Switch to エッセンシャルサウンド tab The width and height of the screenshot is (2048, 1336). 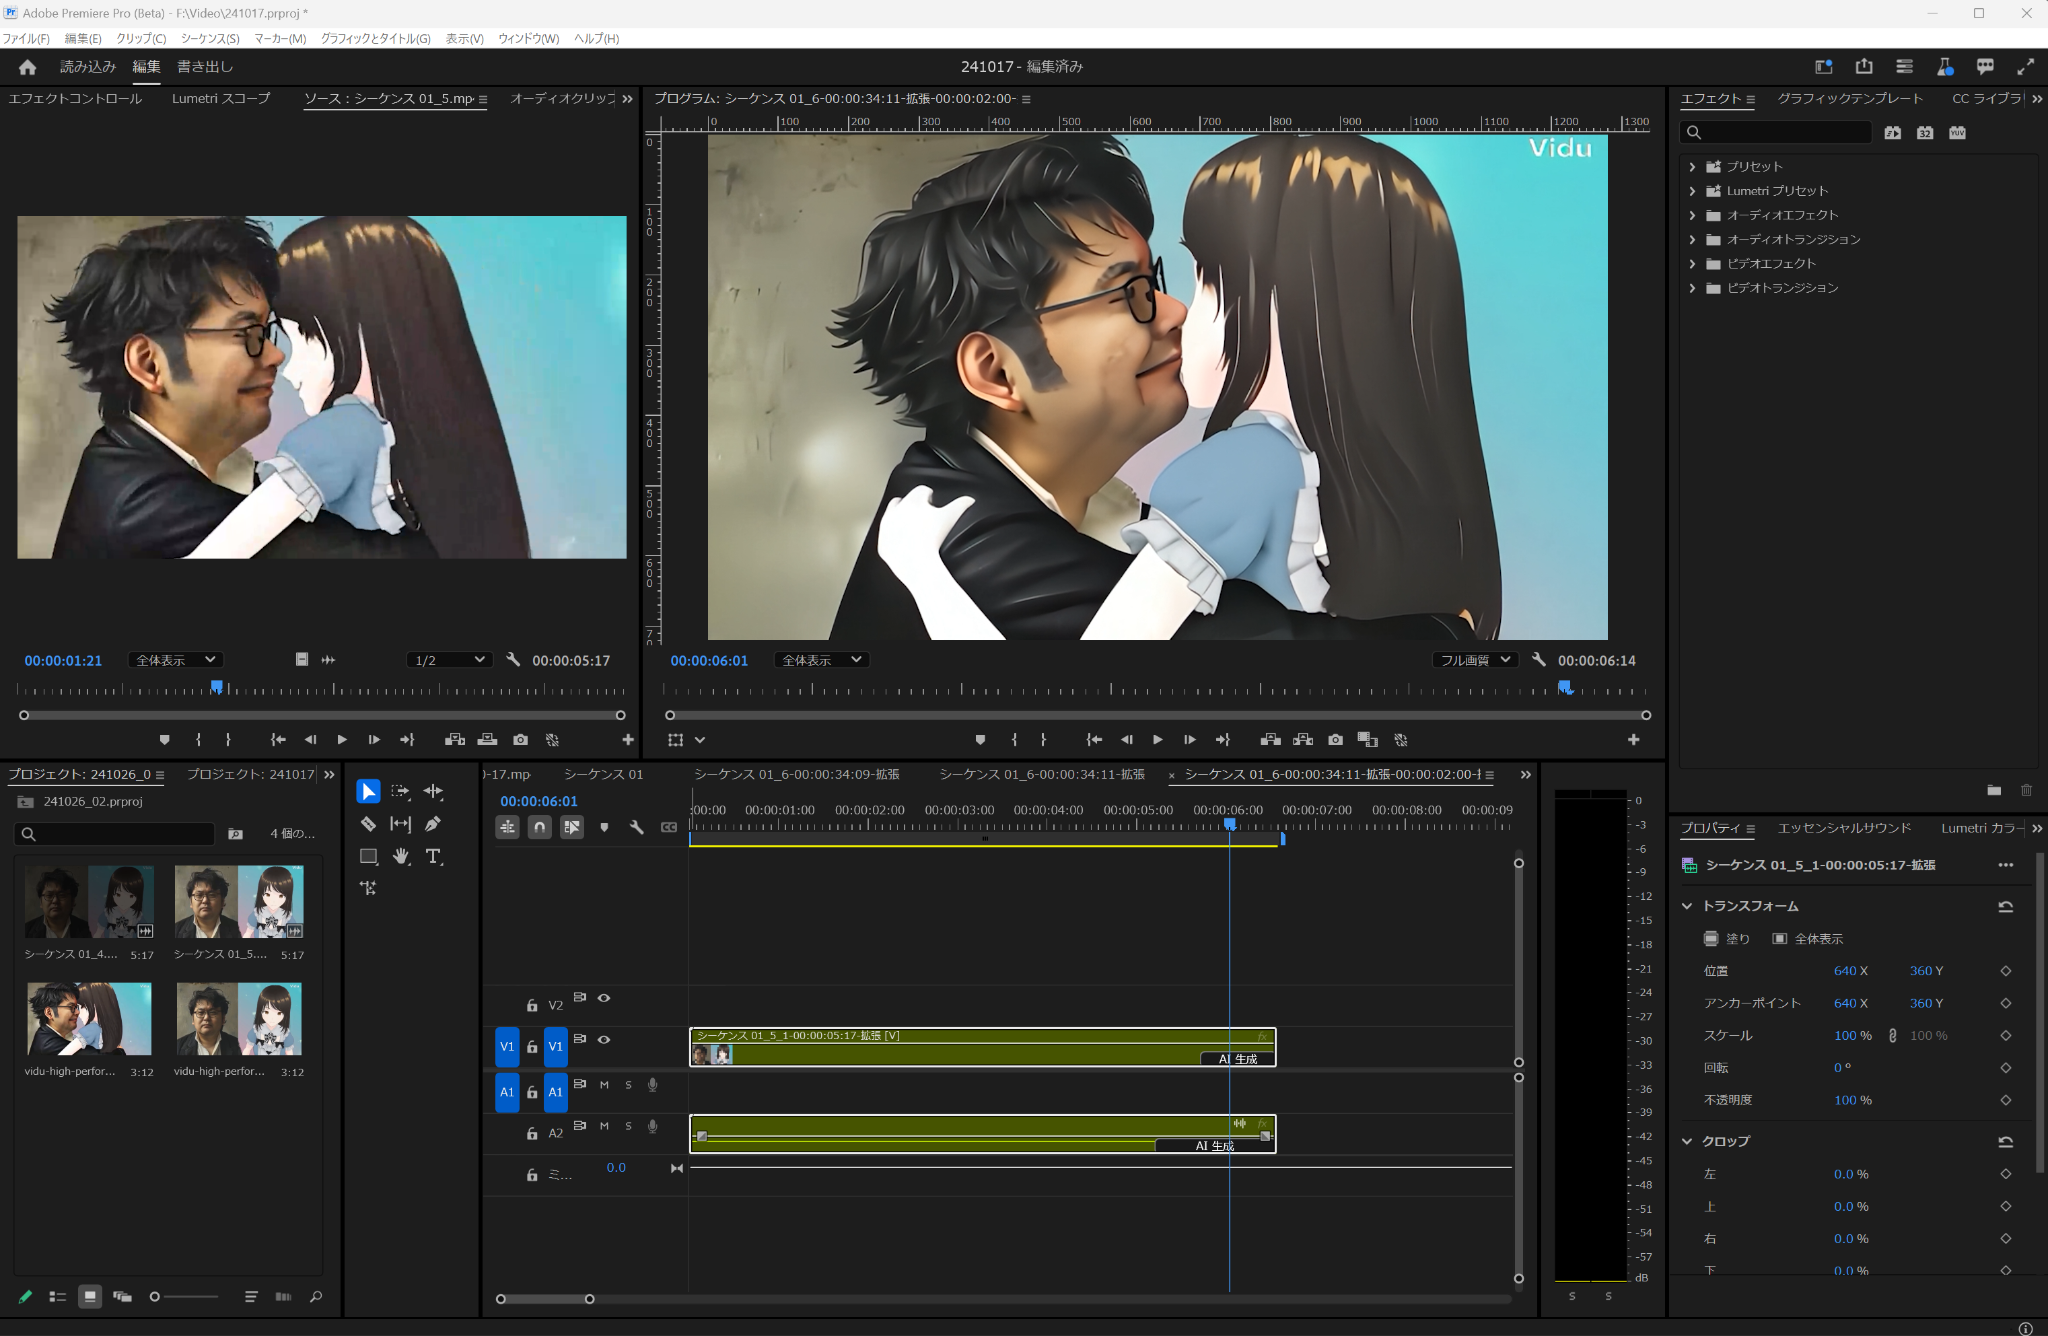[1844, 828]
